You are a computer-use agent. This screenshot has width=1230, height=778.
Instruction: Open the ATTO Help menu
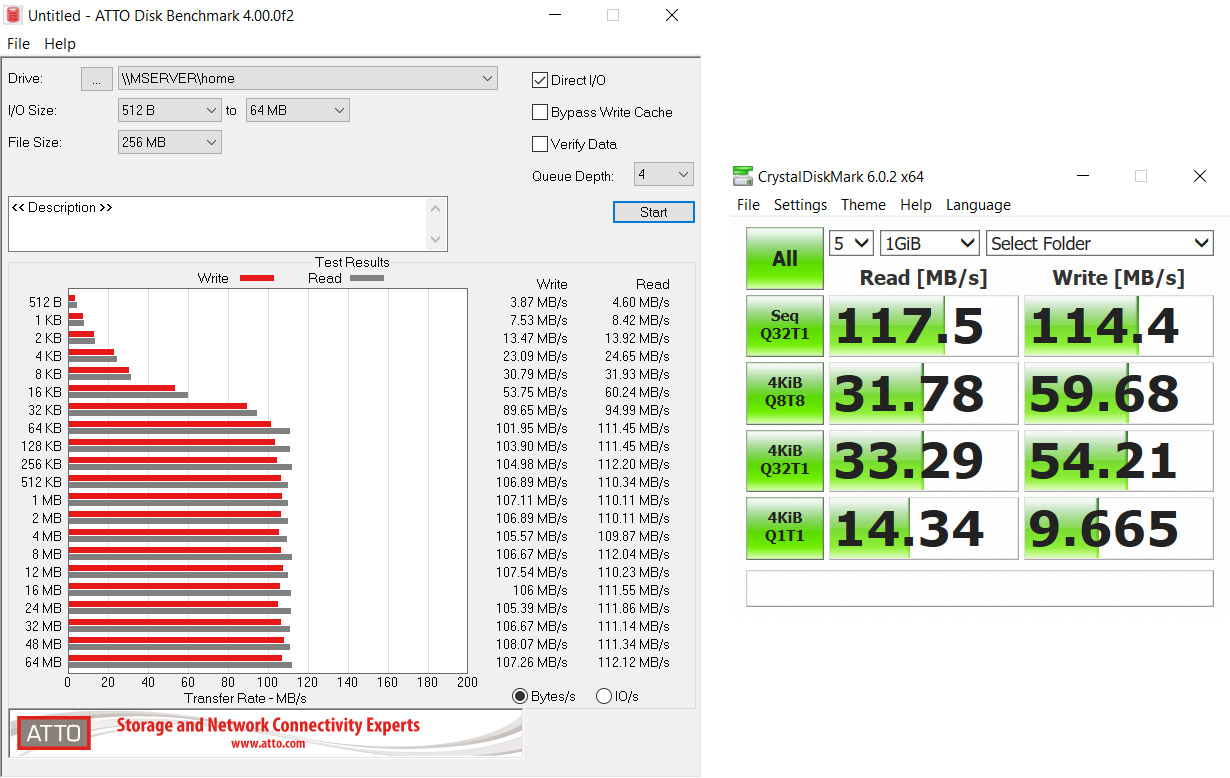pos(60,44)
